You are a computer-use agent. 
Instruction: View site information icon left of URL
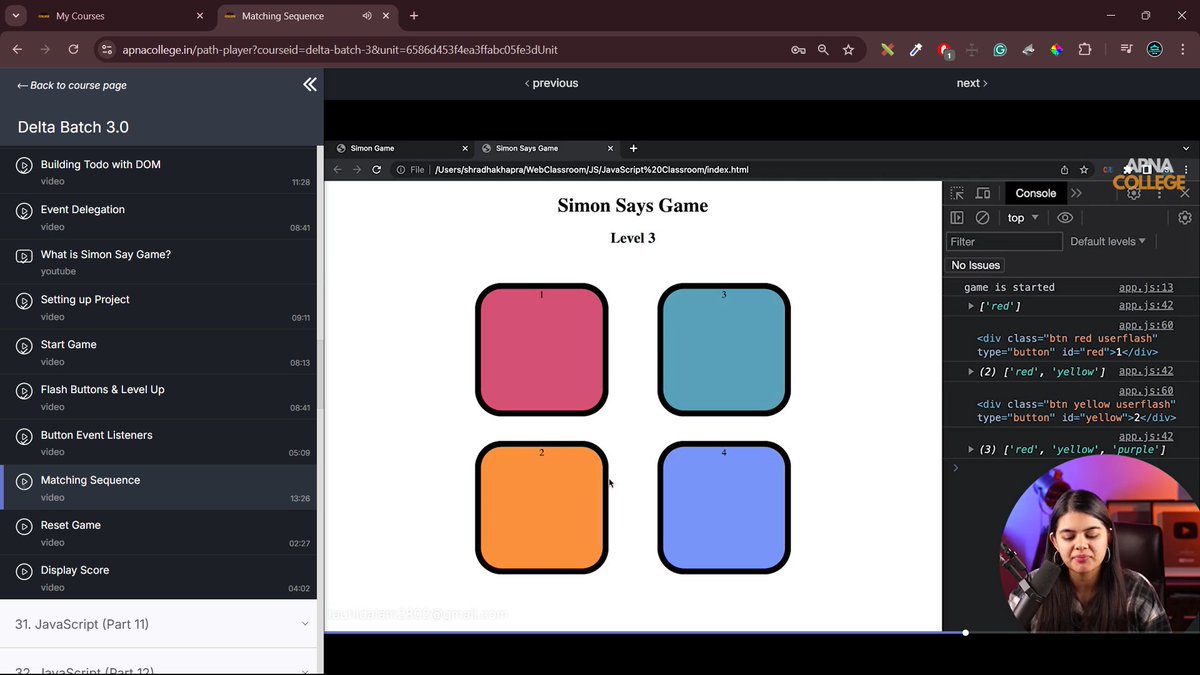[108, 49]
